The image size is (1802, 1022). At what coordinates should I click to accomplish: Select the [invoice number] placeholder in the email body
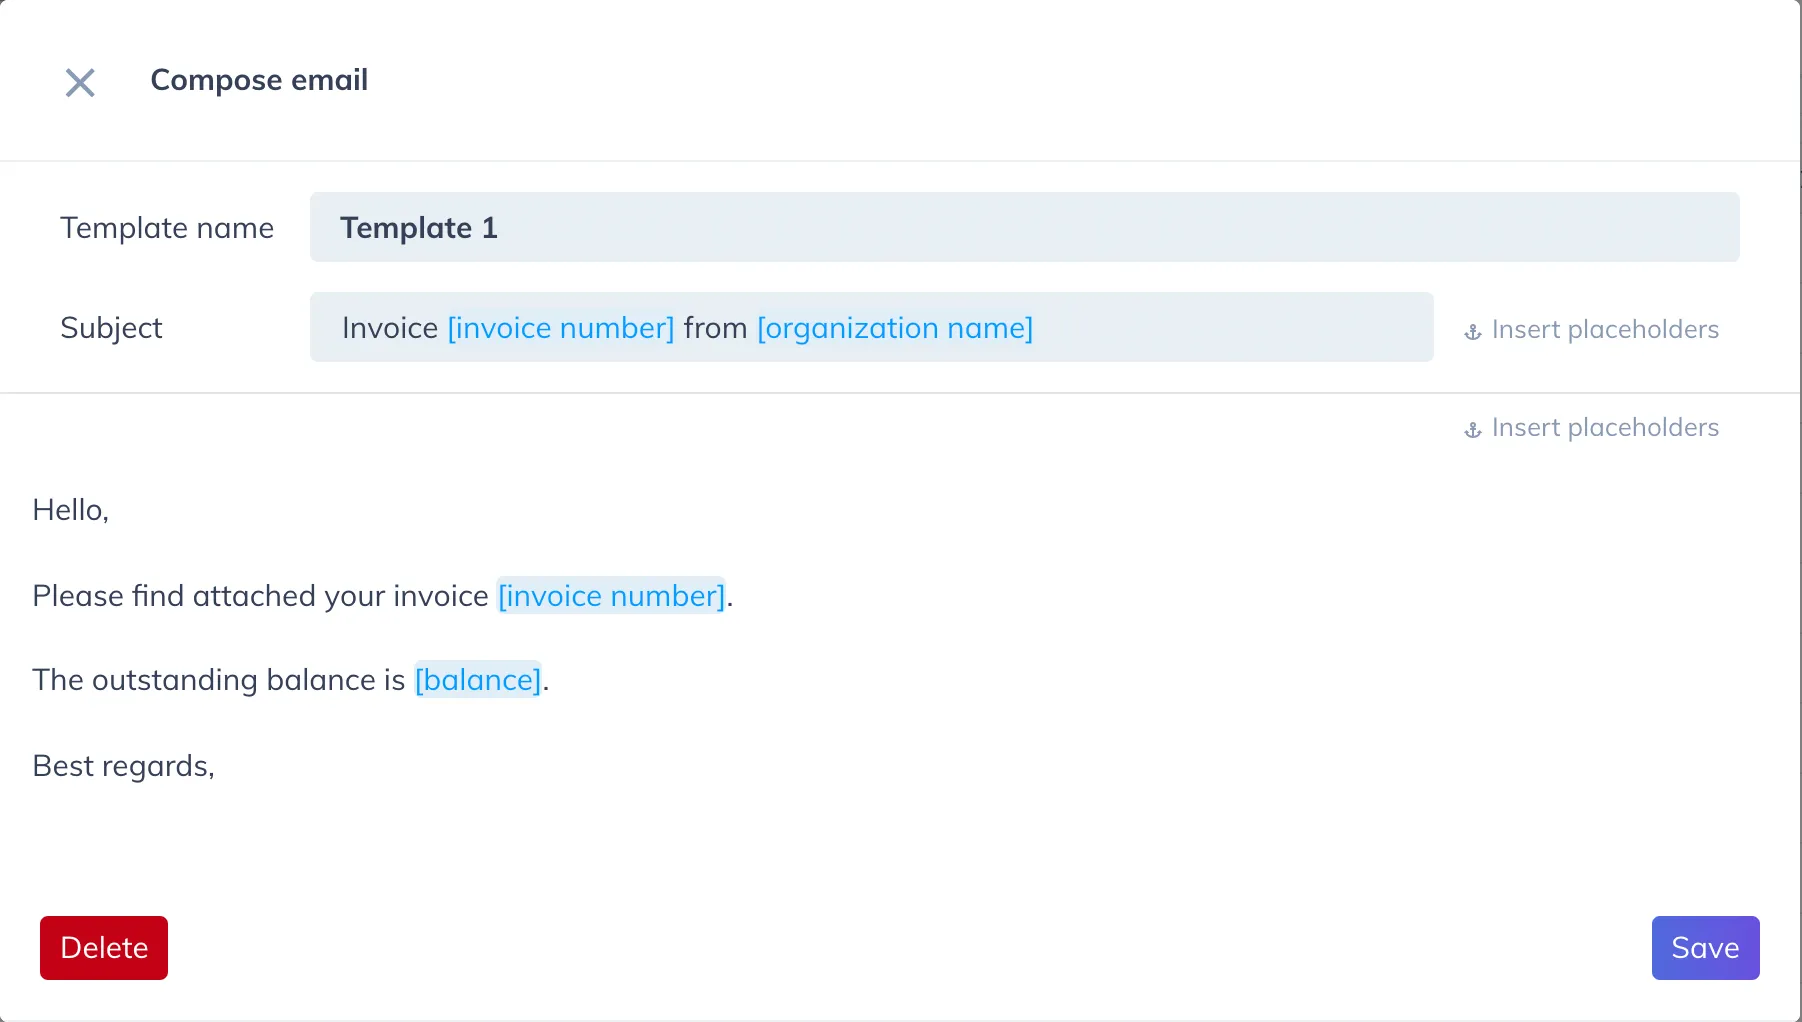pyautogui.click(x=611, y=596)
